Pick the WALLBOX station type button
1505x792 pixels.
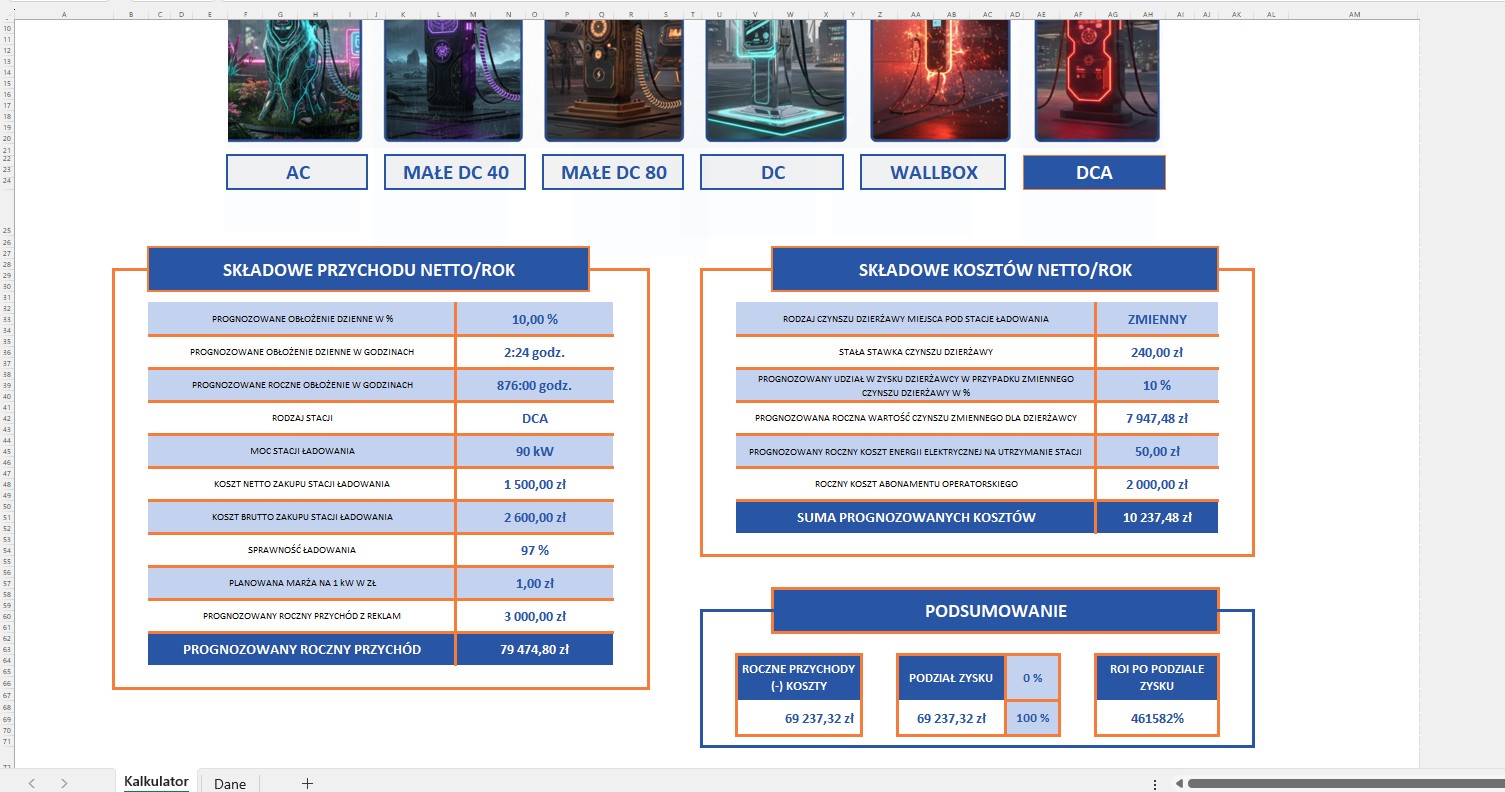point(933,172)
